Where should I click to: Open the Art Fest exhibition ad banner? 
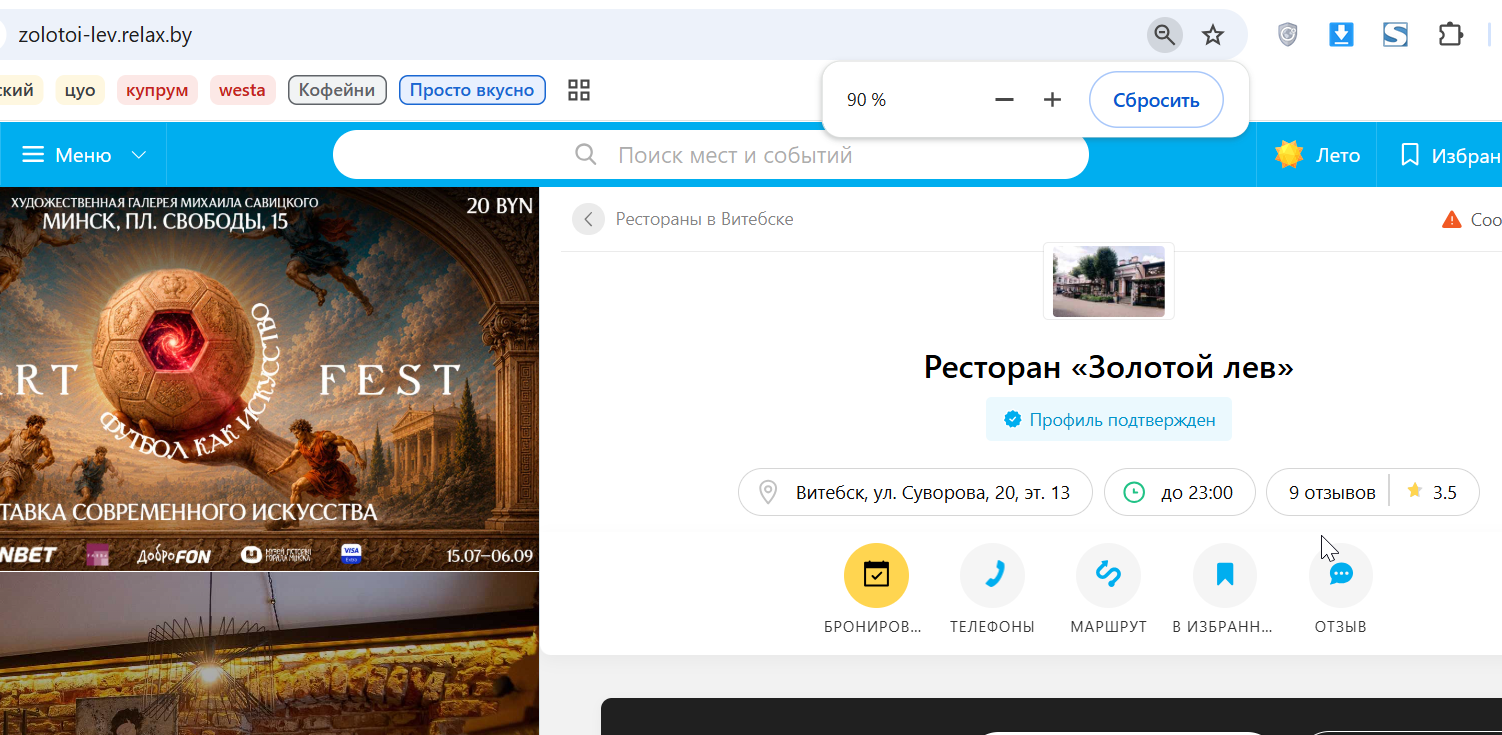[270, 379]
